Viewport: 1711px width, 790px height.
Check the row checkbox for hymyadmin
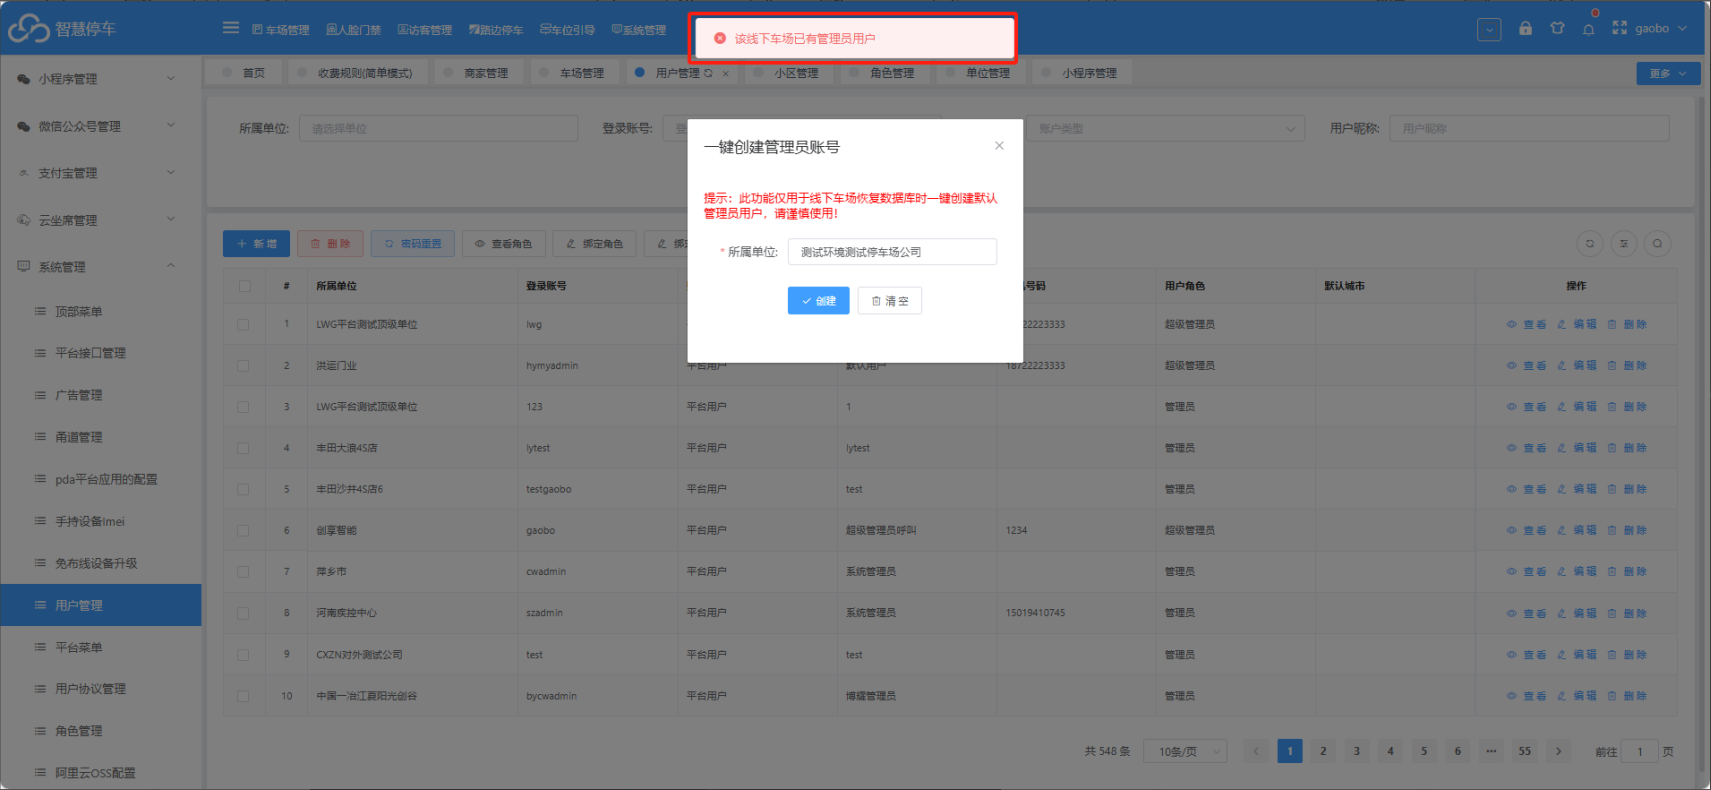pyautogui.click(x=243, y=366)
